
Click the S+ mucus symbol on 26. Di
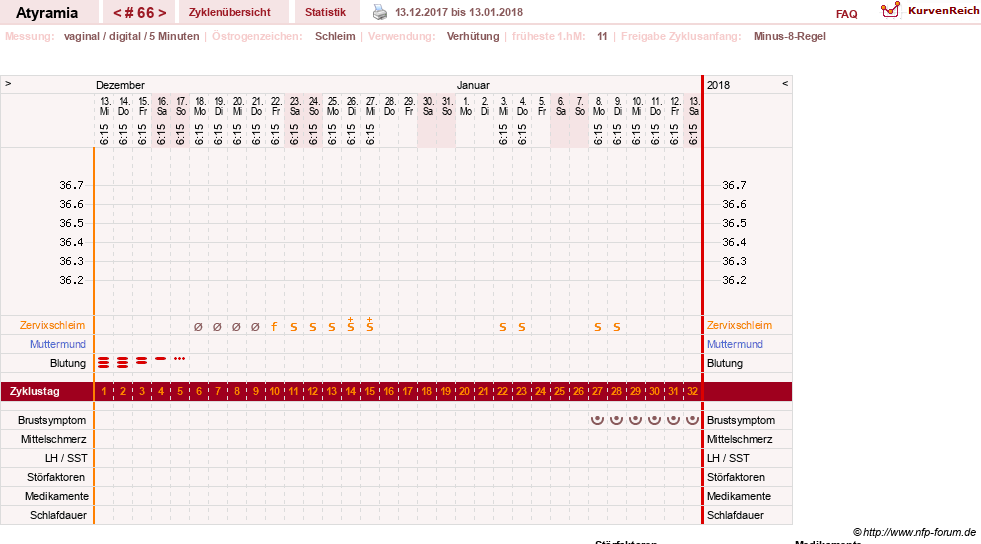pyautogui.click(x=350, y=325)
